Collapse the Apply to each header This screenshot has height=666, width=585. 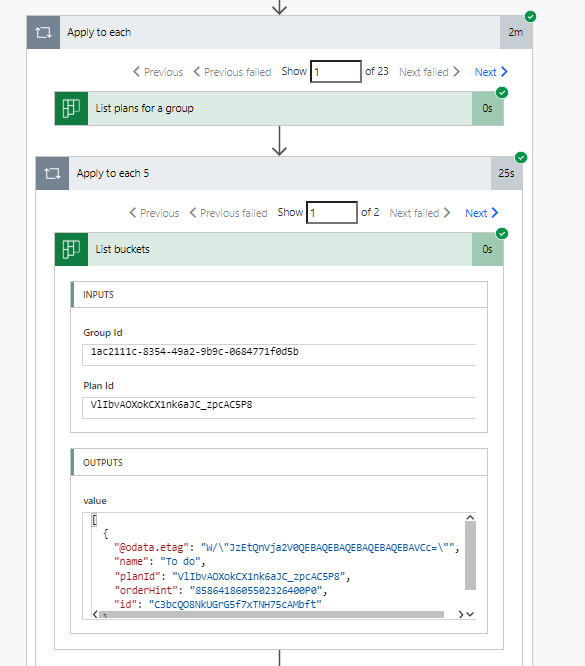pos(280,32)
